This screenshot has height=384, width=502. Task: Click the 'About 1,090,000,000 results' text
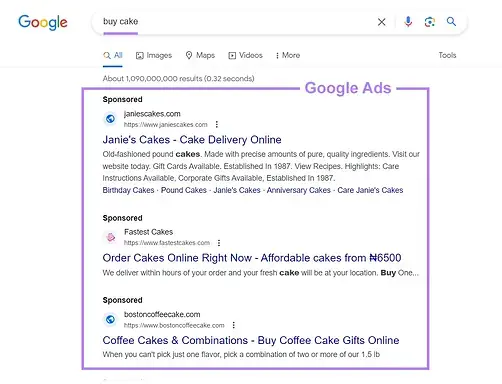[x=178, y=79]
